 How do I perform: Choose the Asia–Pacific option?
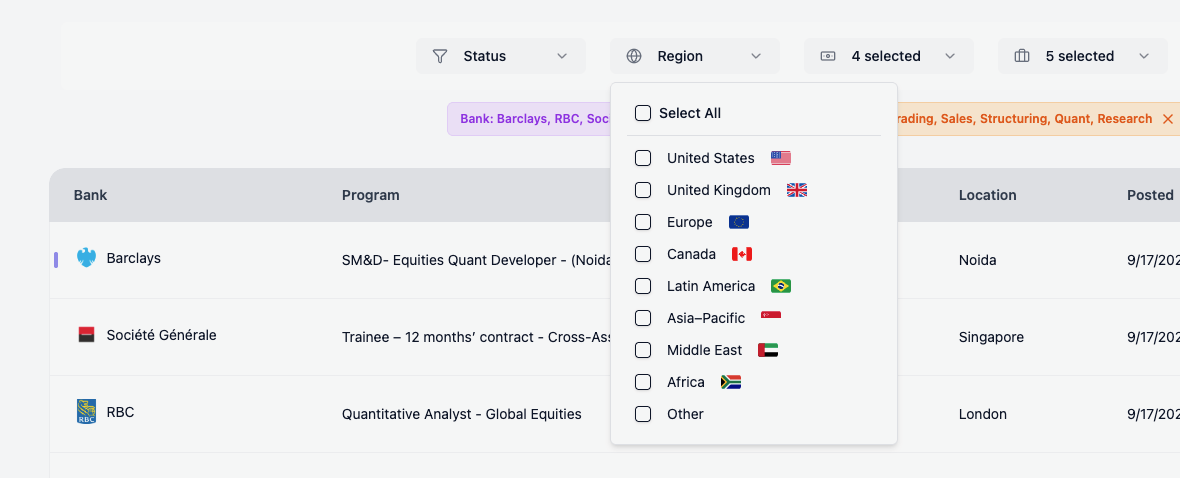pos(705,318)
